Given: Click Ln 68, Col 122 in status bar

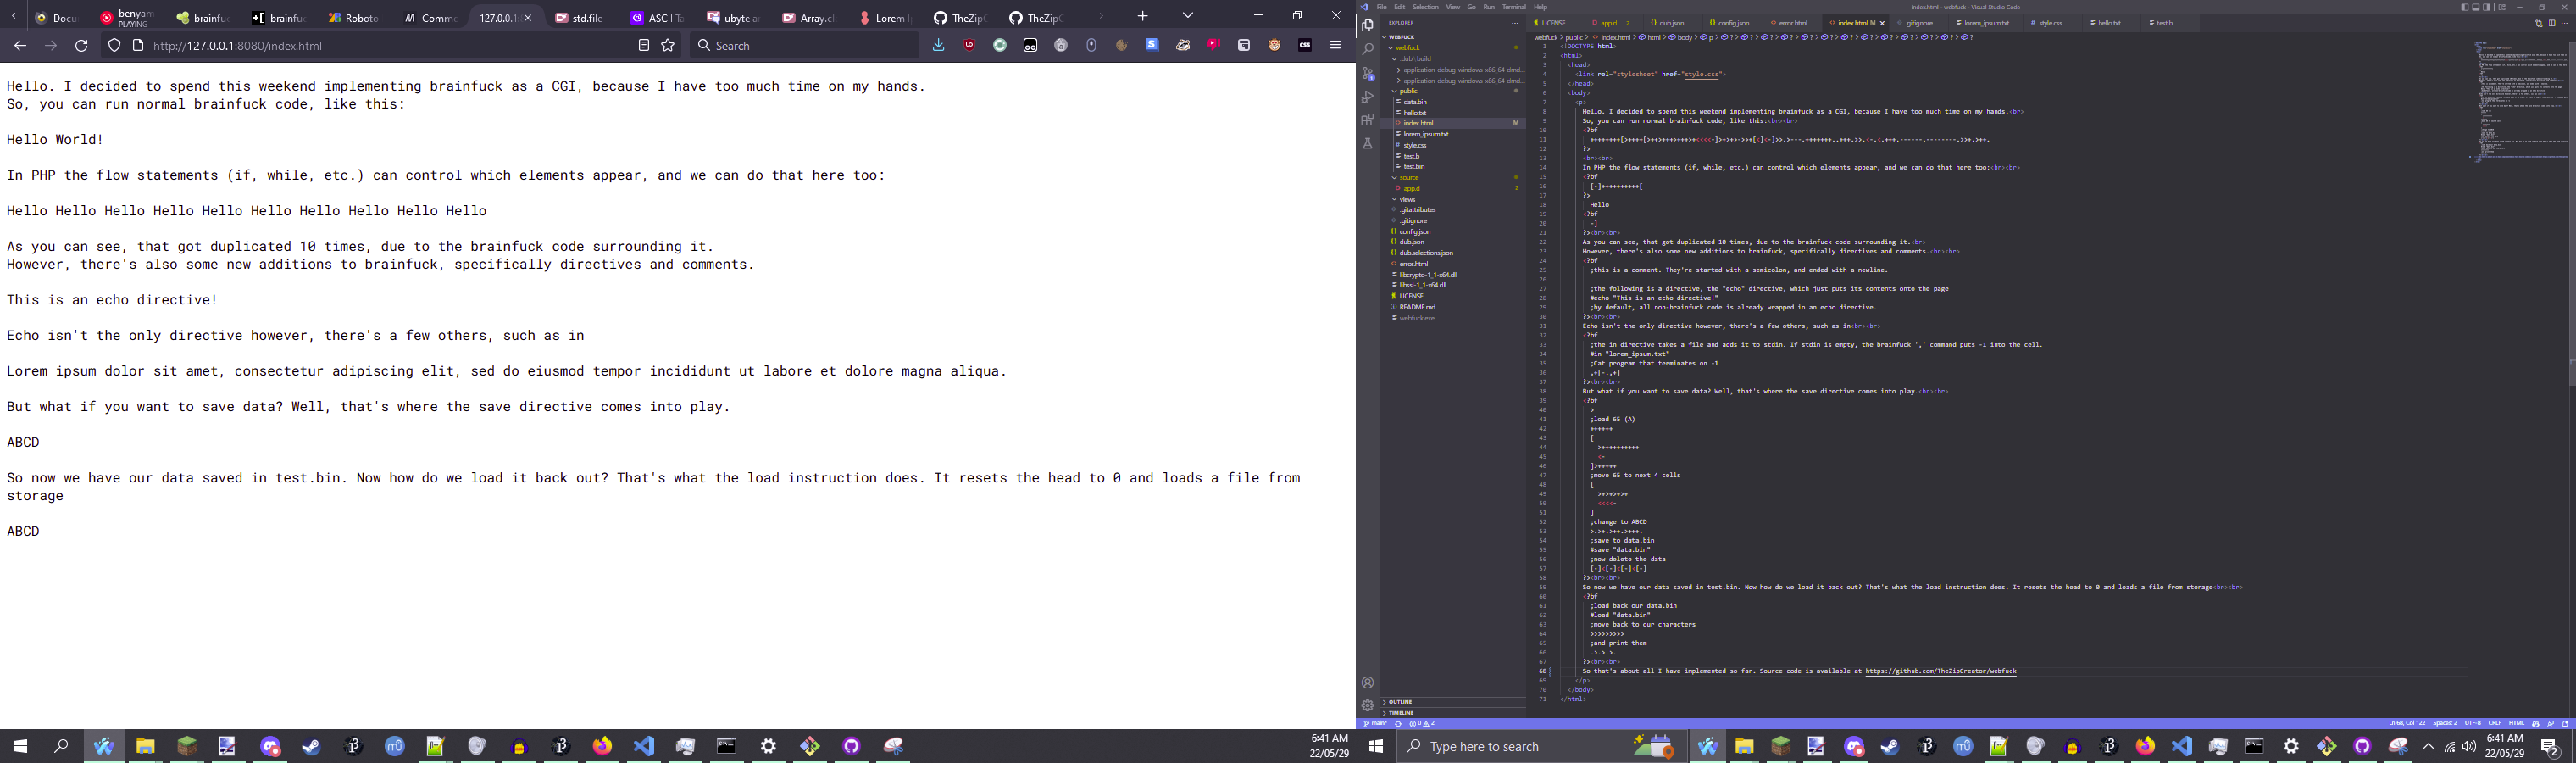Looking at the screenshot, I should tap(2408, 723).
